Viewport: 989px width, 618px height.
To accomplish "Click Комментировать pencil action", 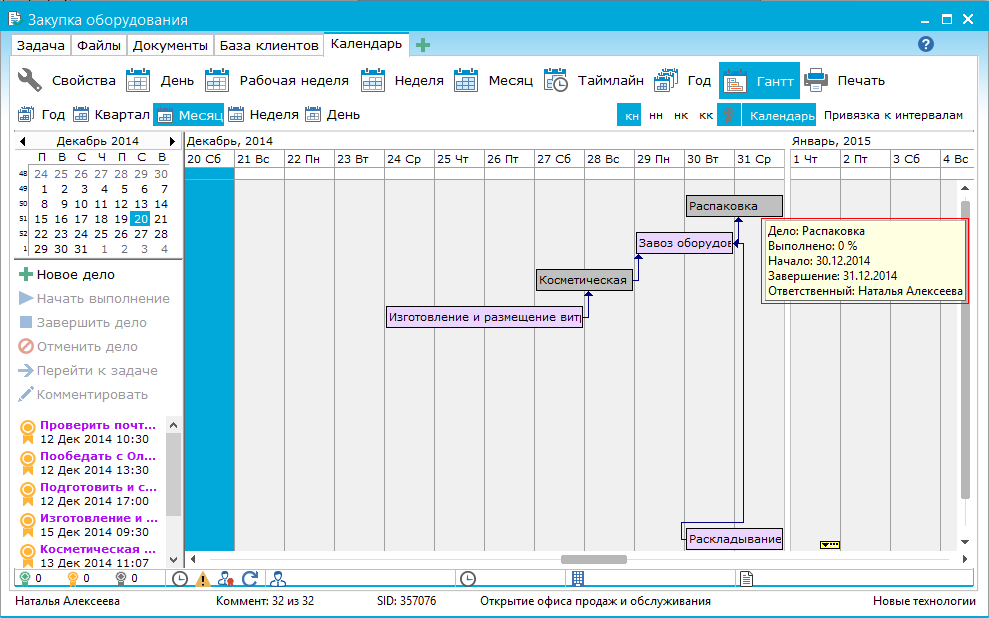I will 83,394.
